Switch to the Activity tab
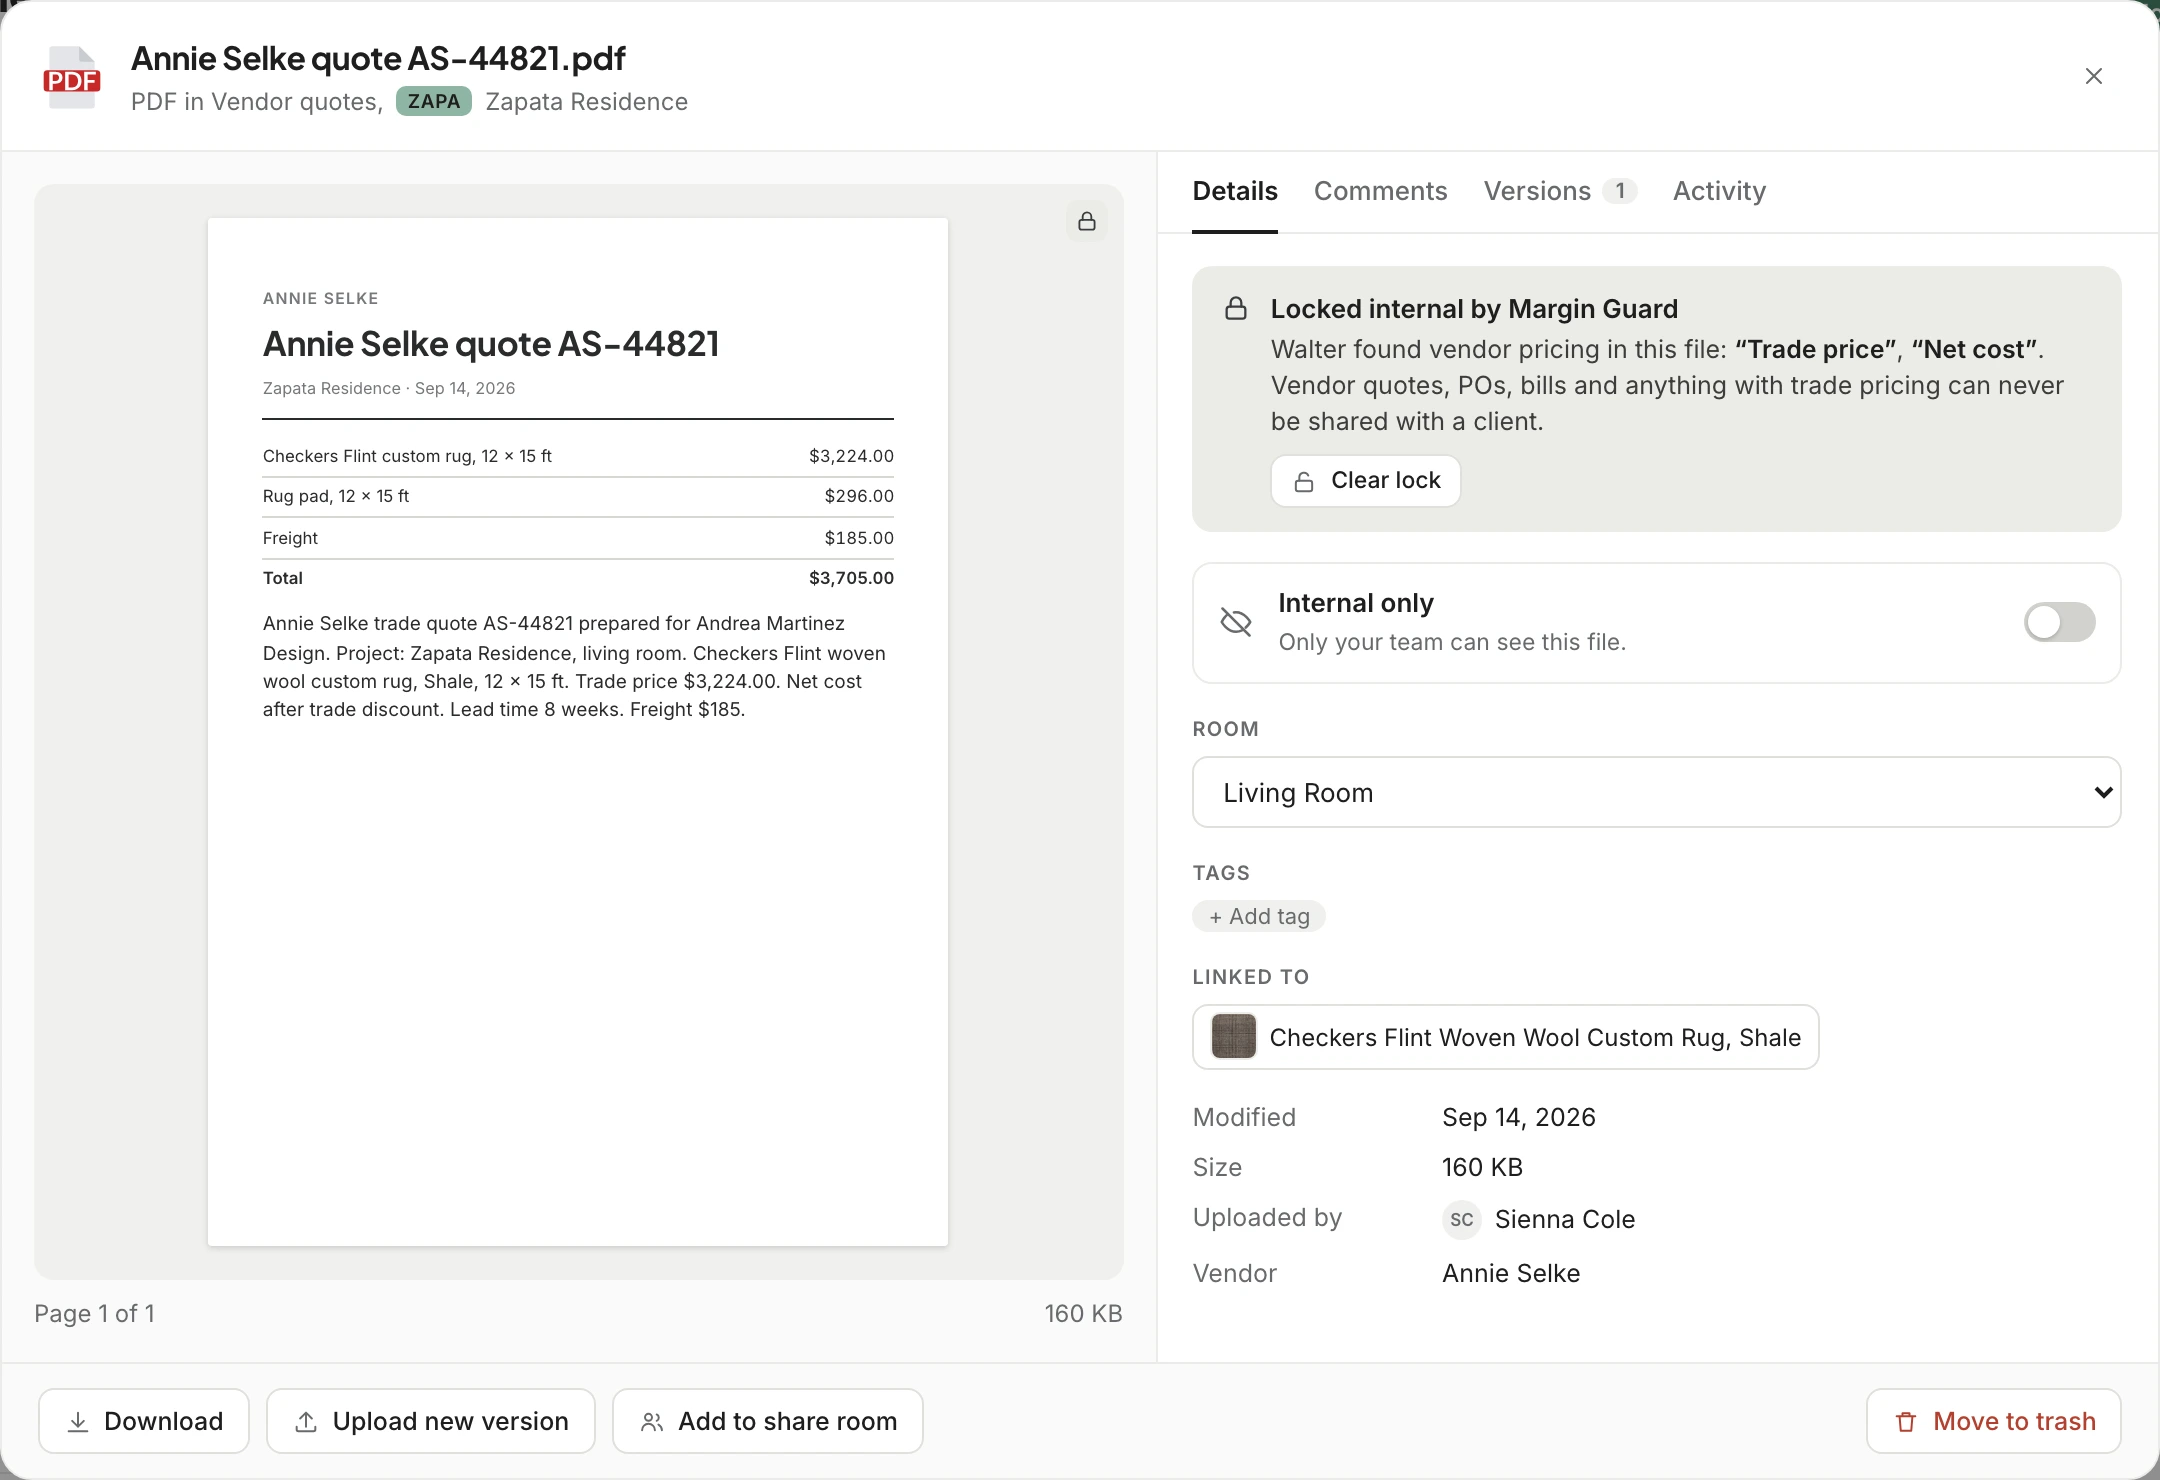2160x1480 pixels. 1719,191
